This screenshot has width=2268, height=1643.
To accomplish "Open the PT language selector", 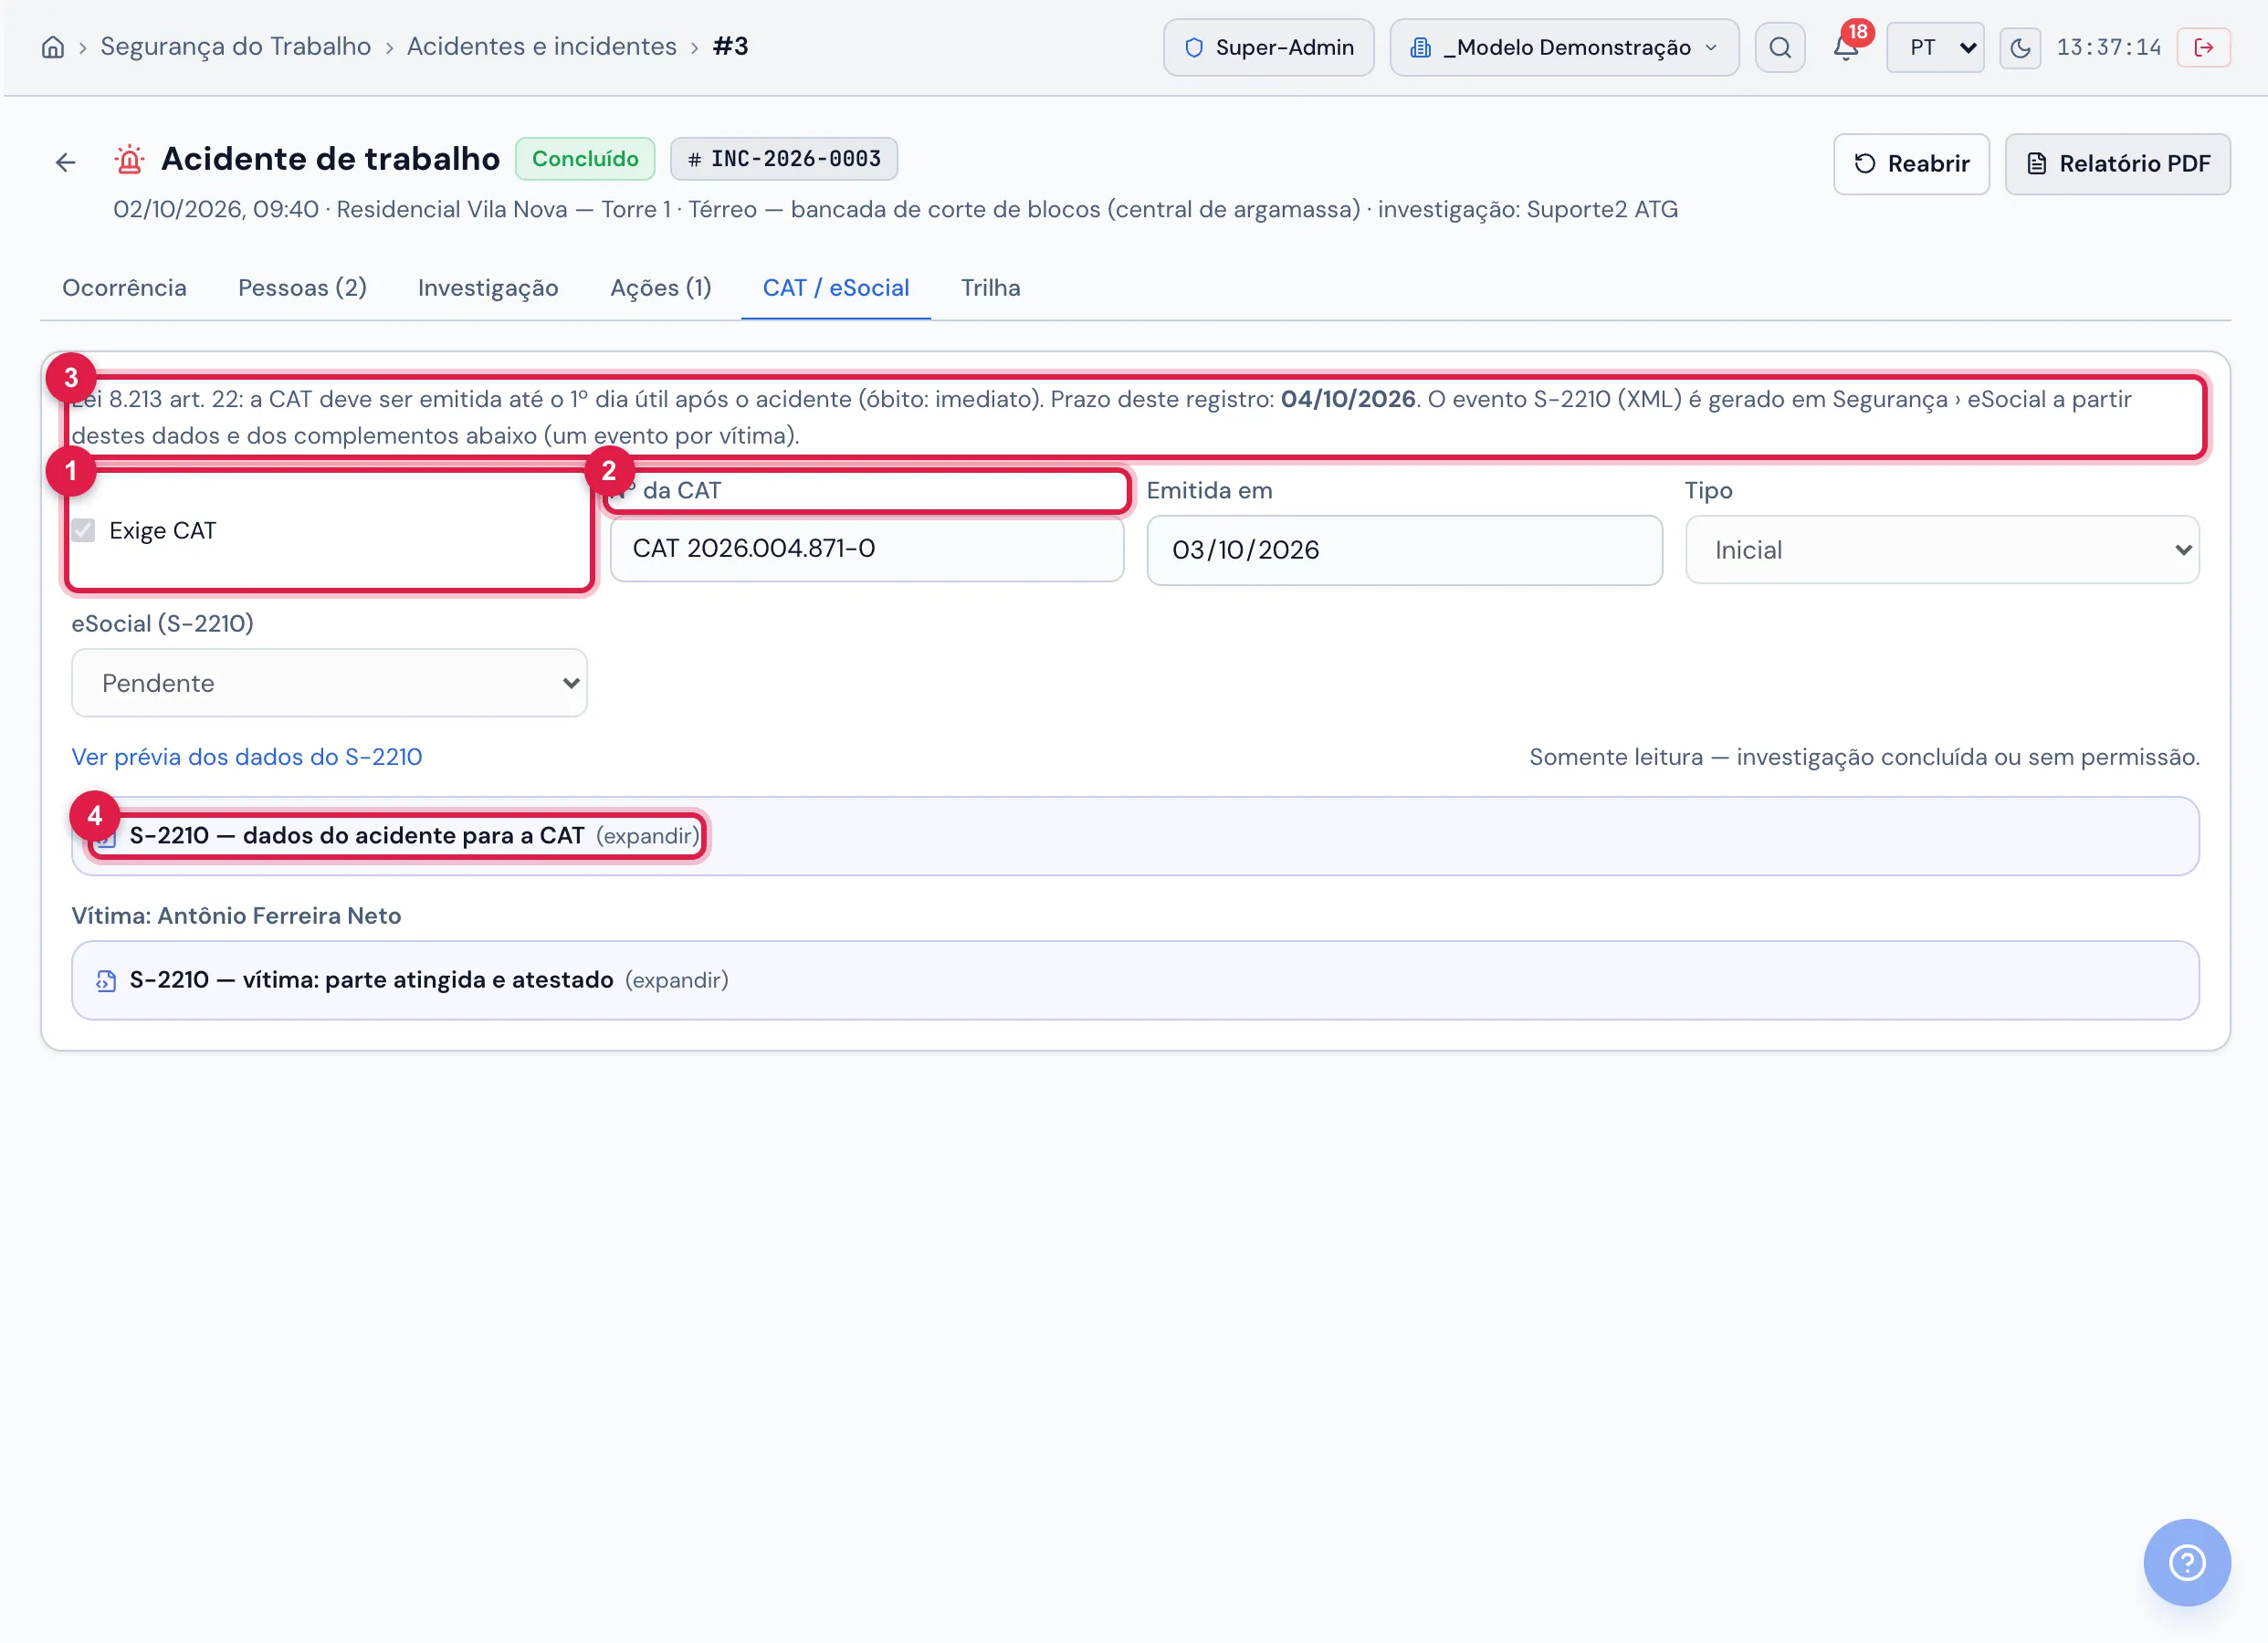I will (1935, 47).
